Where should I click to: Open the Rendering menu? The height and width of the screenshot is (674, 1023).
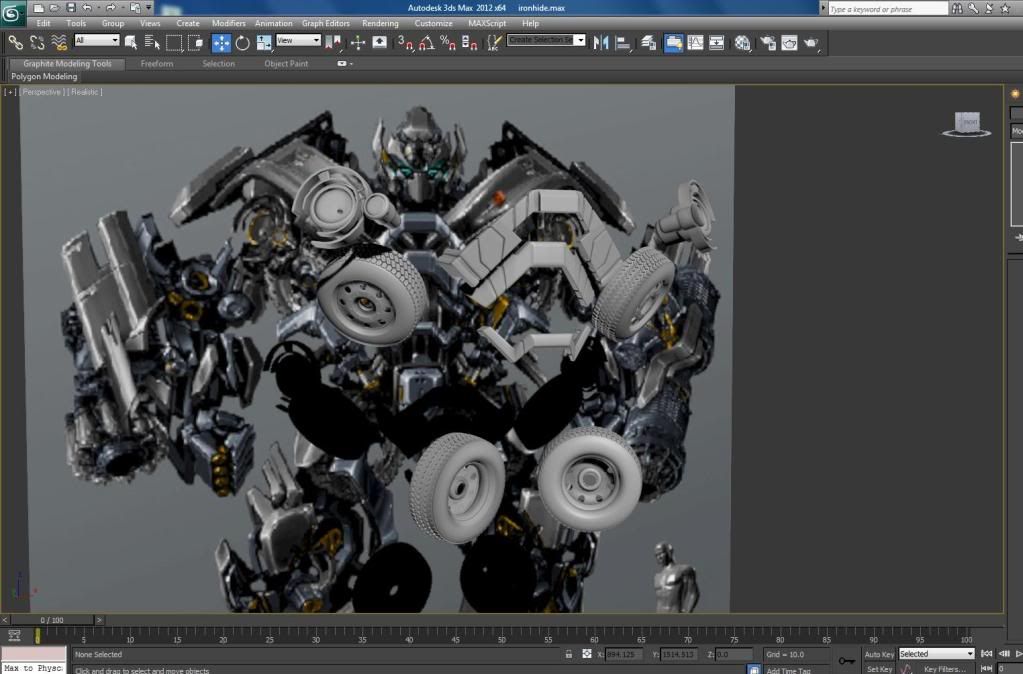point(380,23)
